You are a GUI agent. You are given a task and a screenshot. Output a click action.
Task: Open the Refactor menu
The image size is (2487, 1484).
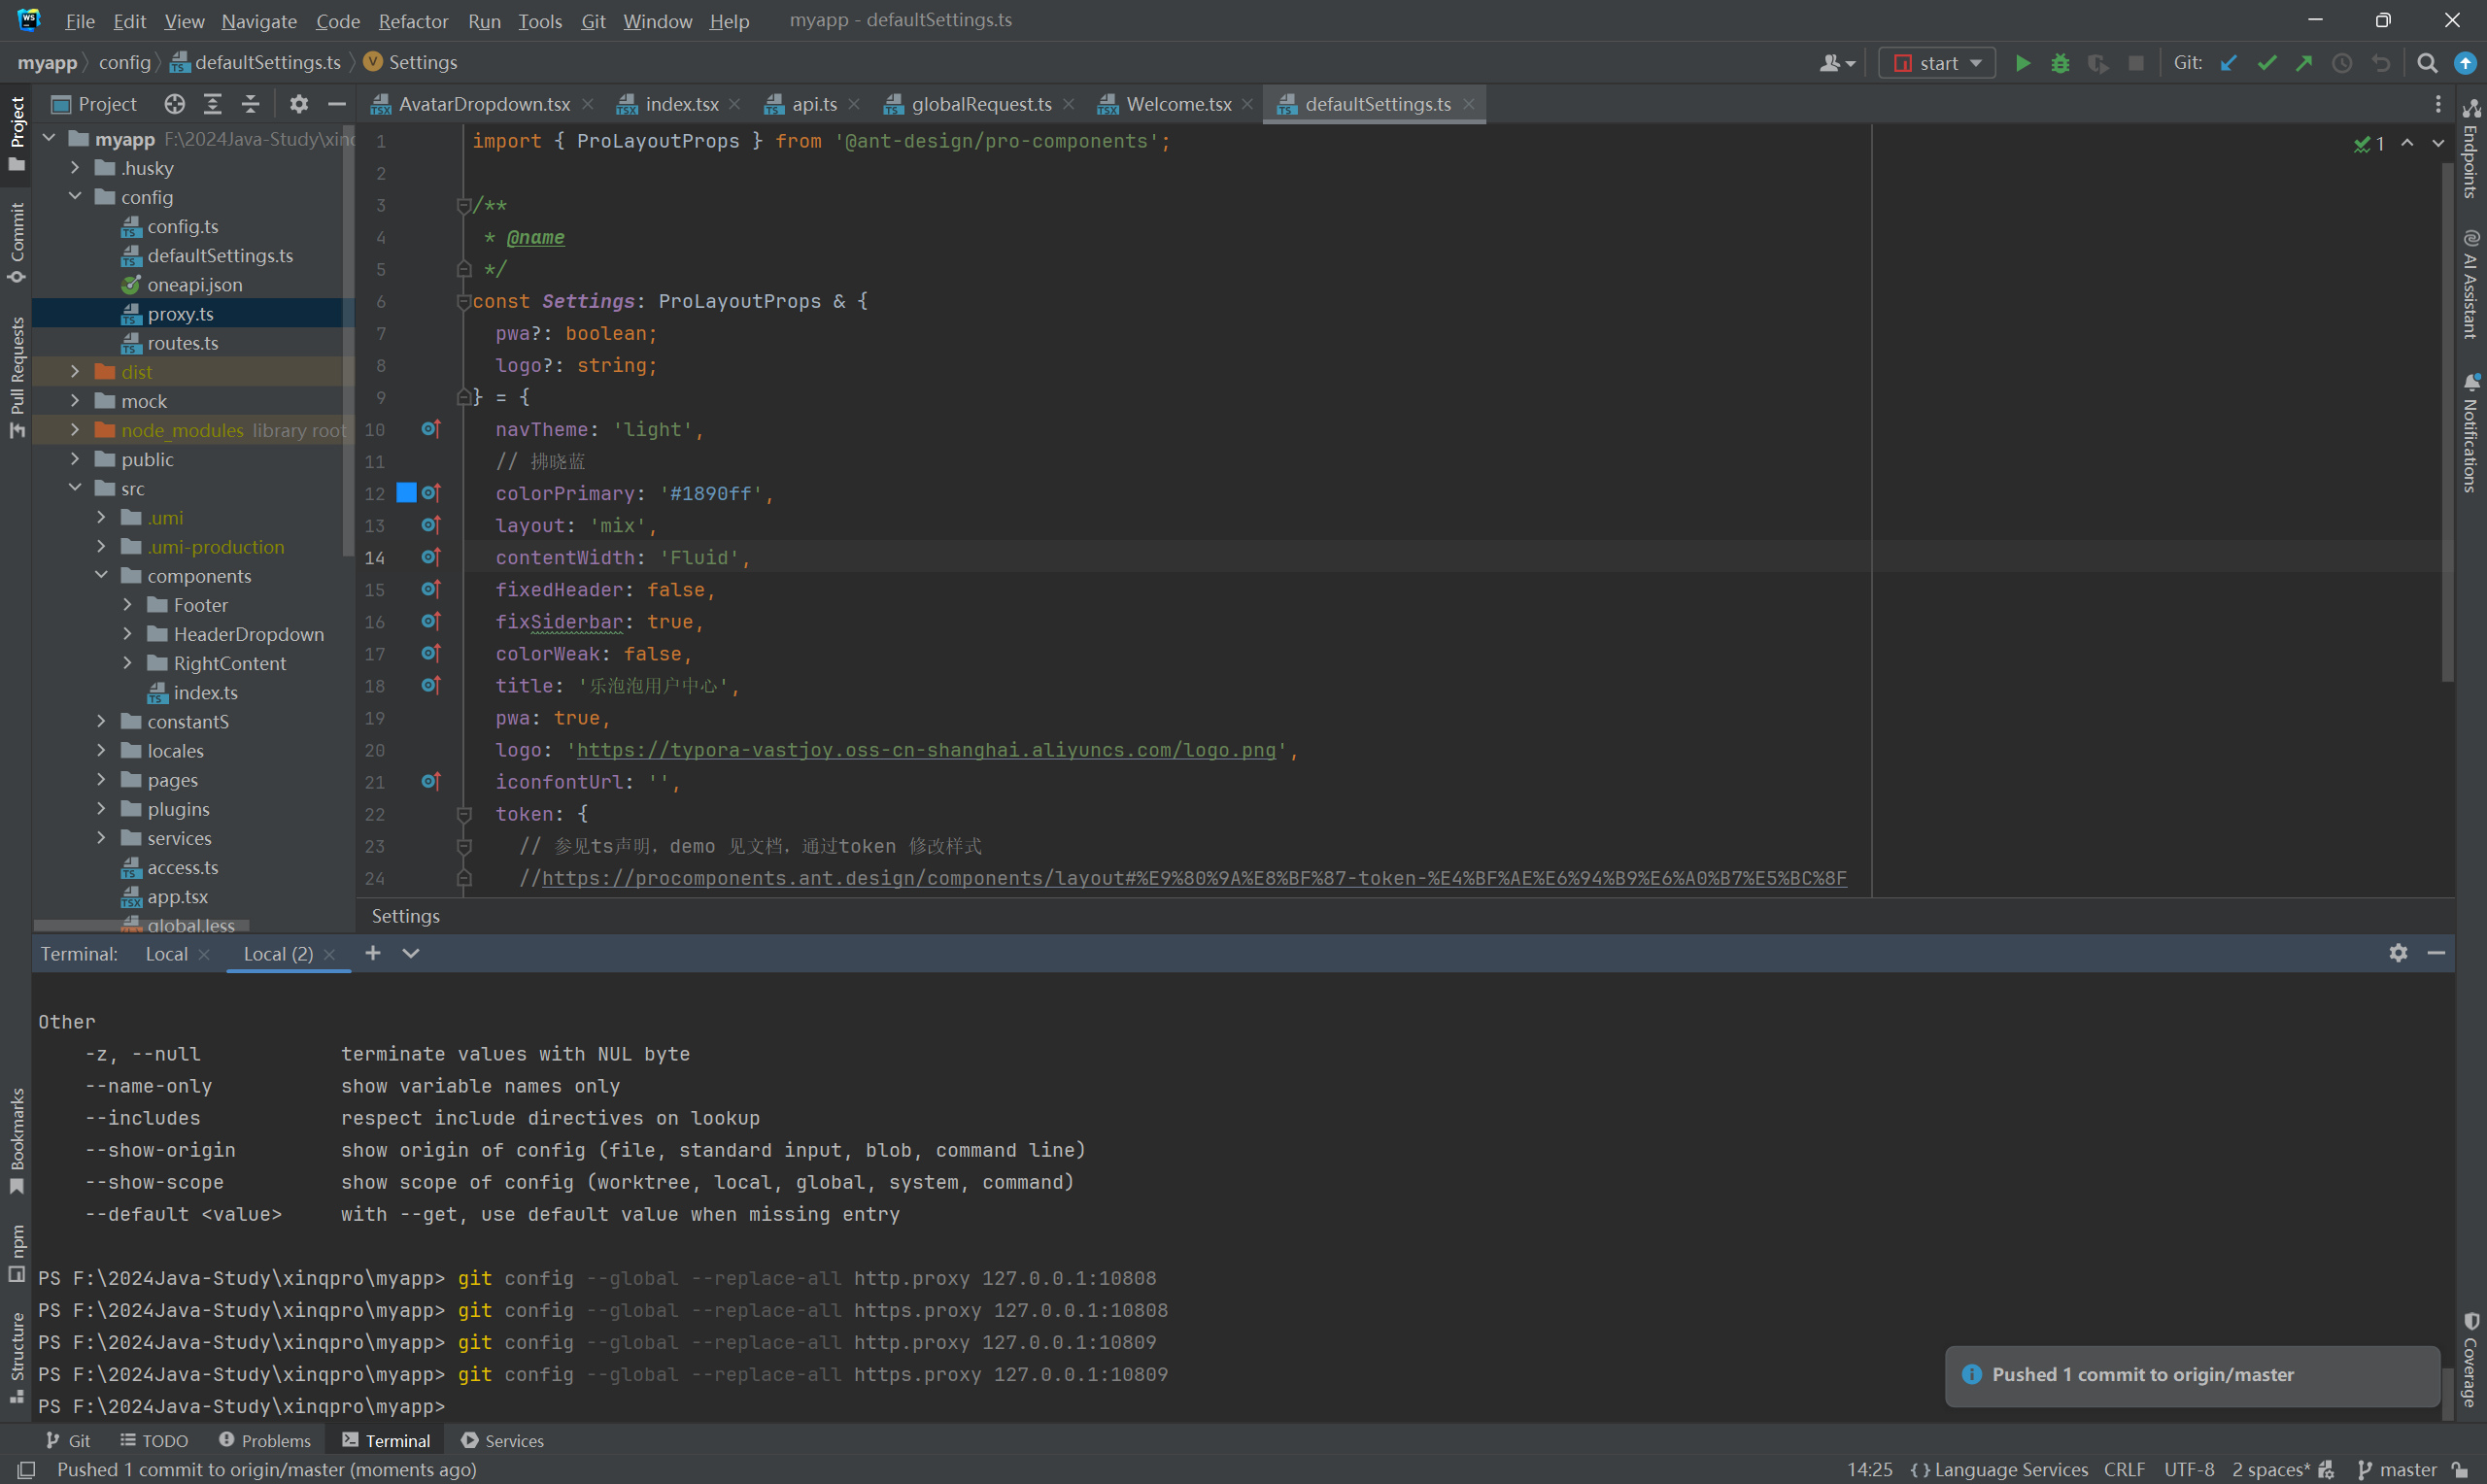[x=413, y=21]
